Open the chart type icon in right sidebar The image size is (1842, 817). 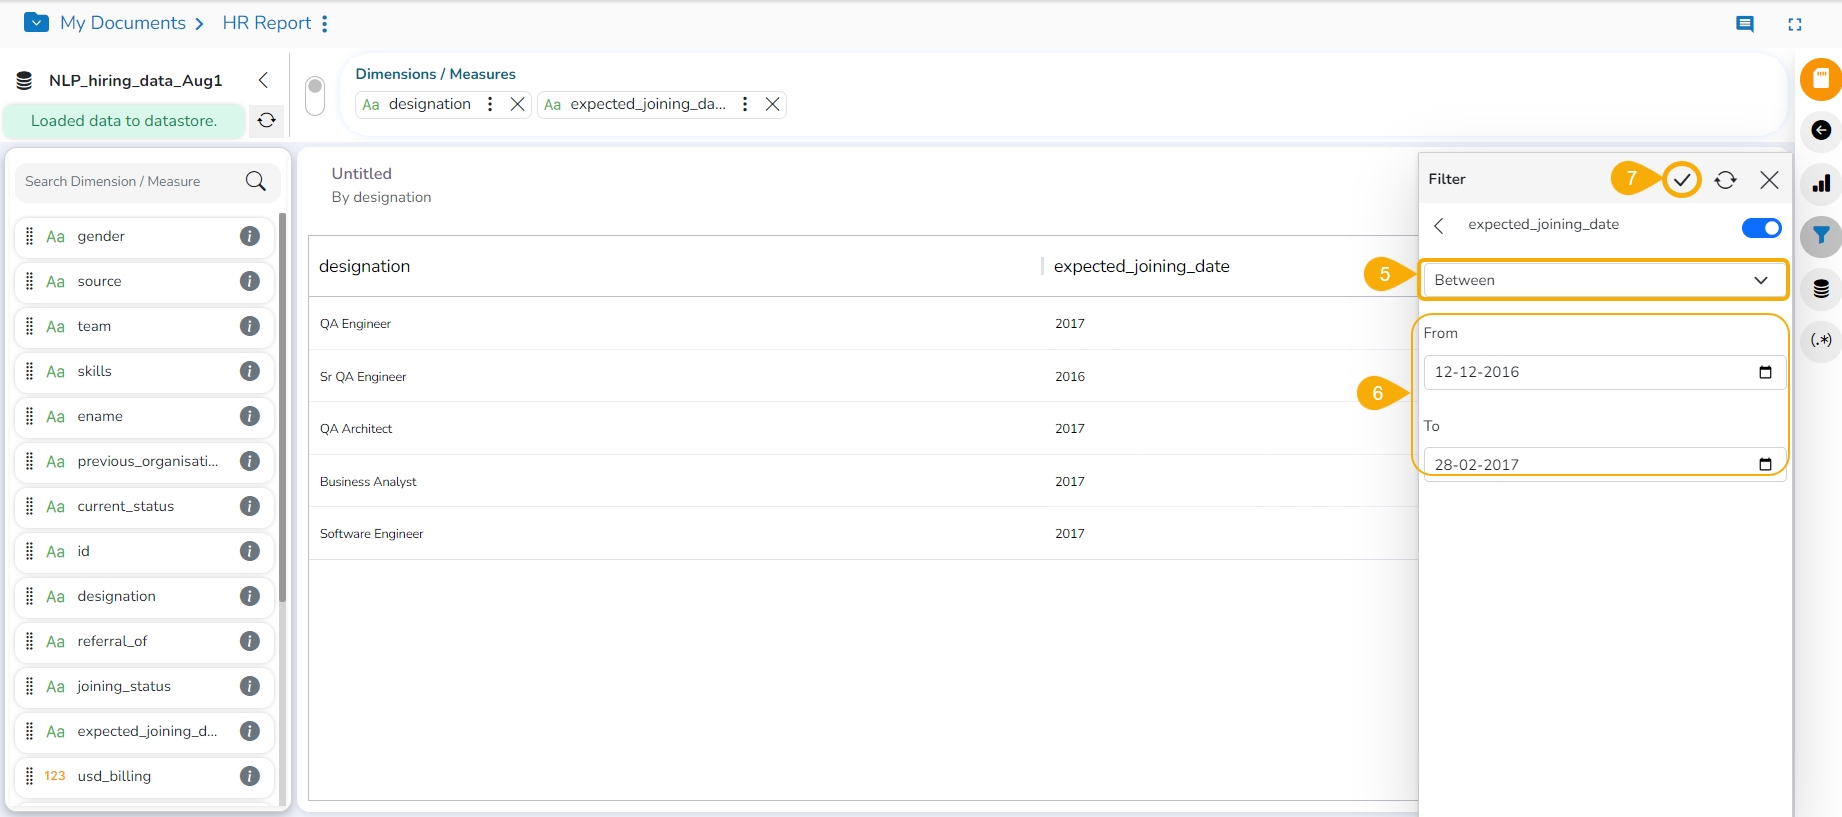pos(1821,183)
